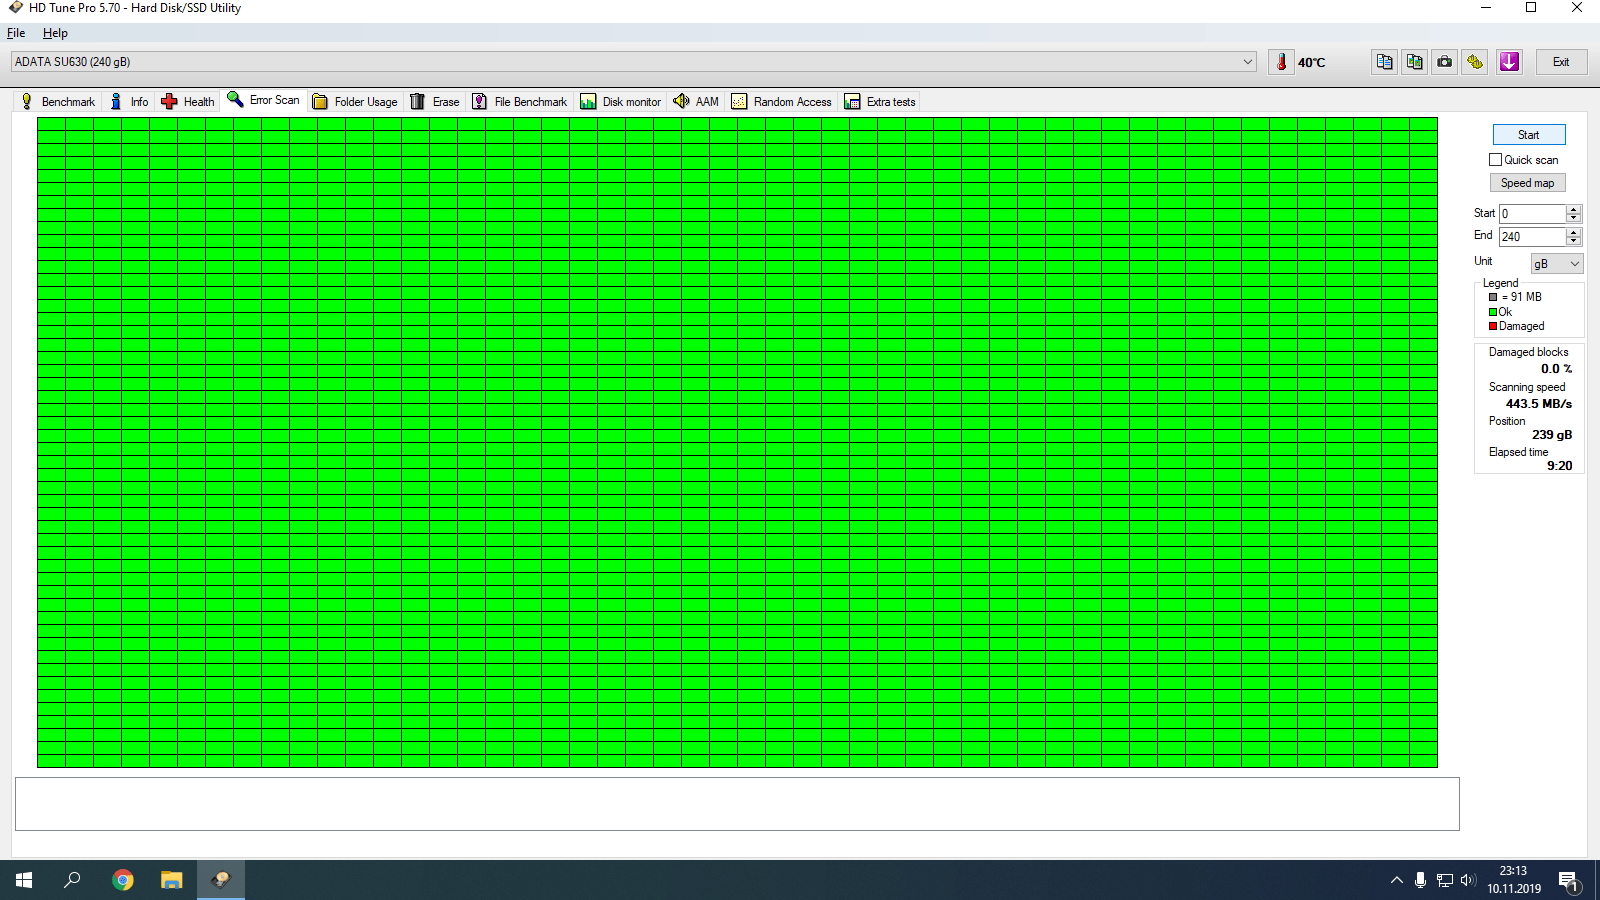
Task: Click the empty log box below the scan grid
Action: 737,804
